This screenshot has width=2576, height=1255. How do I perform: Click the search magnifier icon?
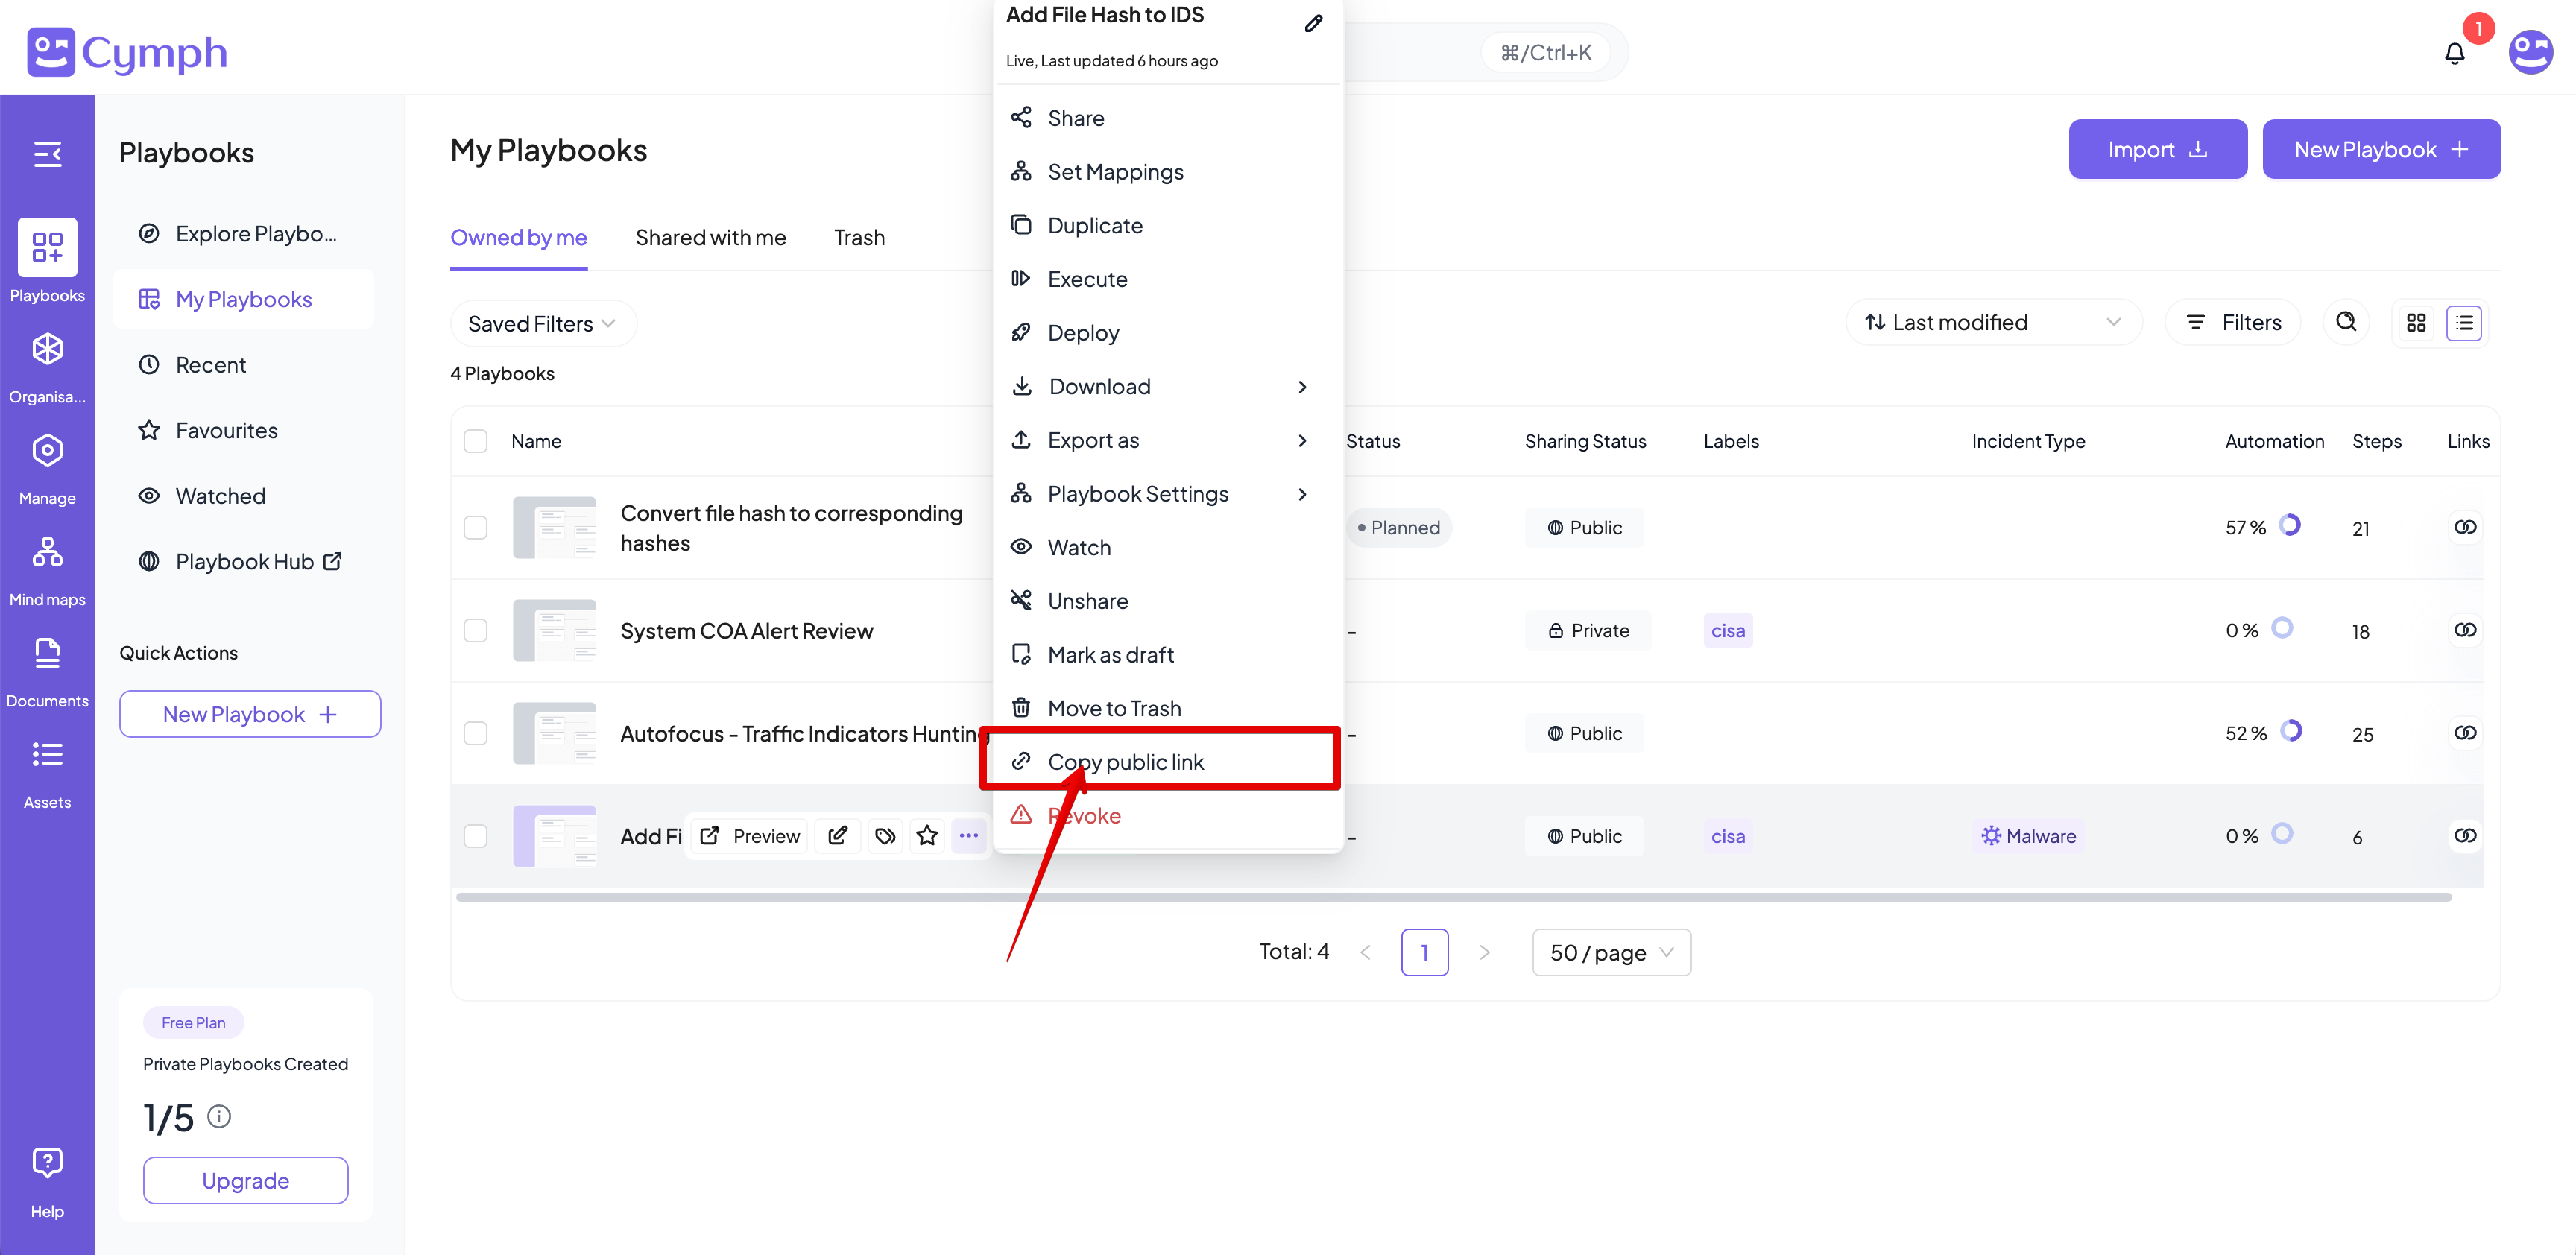coord(2345,322)
